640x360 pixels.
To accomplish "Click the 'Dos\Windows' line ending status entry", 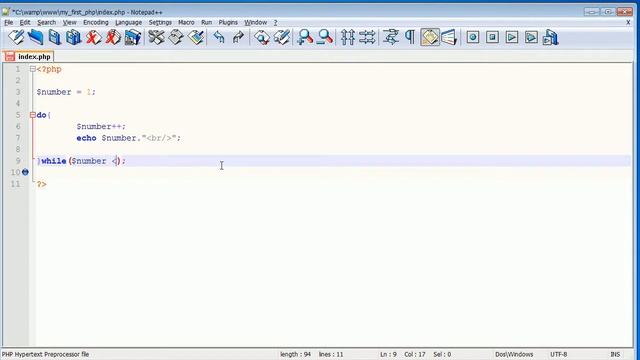I will [x=514, y=354].
